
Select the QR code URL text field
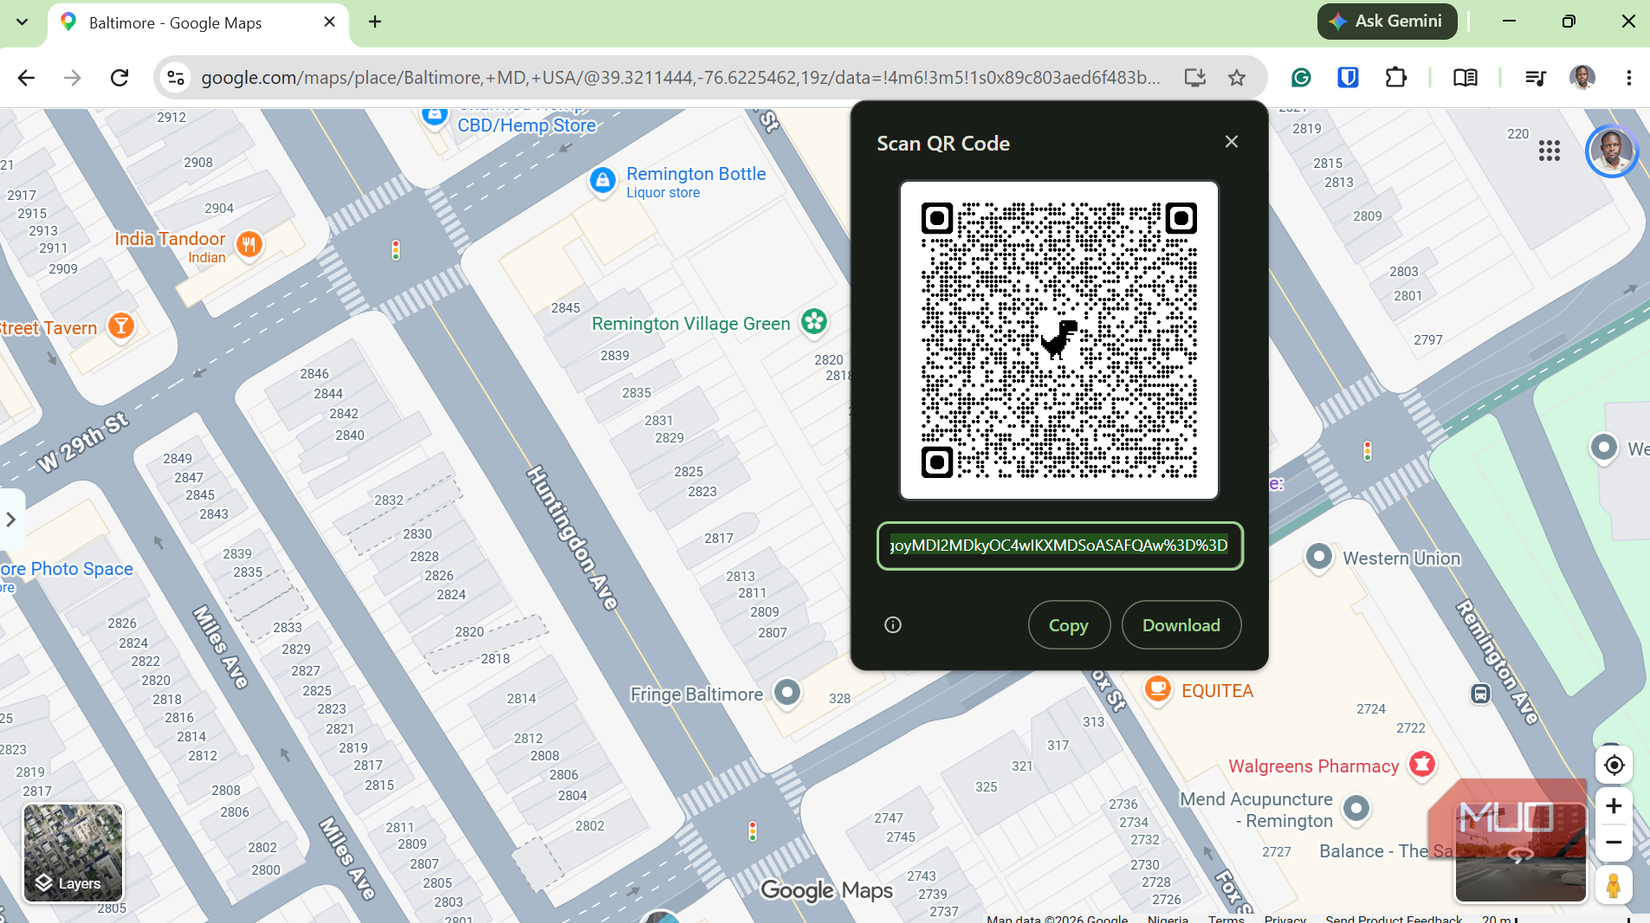click(x=1059, y=545)
